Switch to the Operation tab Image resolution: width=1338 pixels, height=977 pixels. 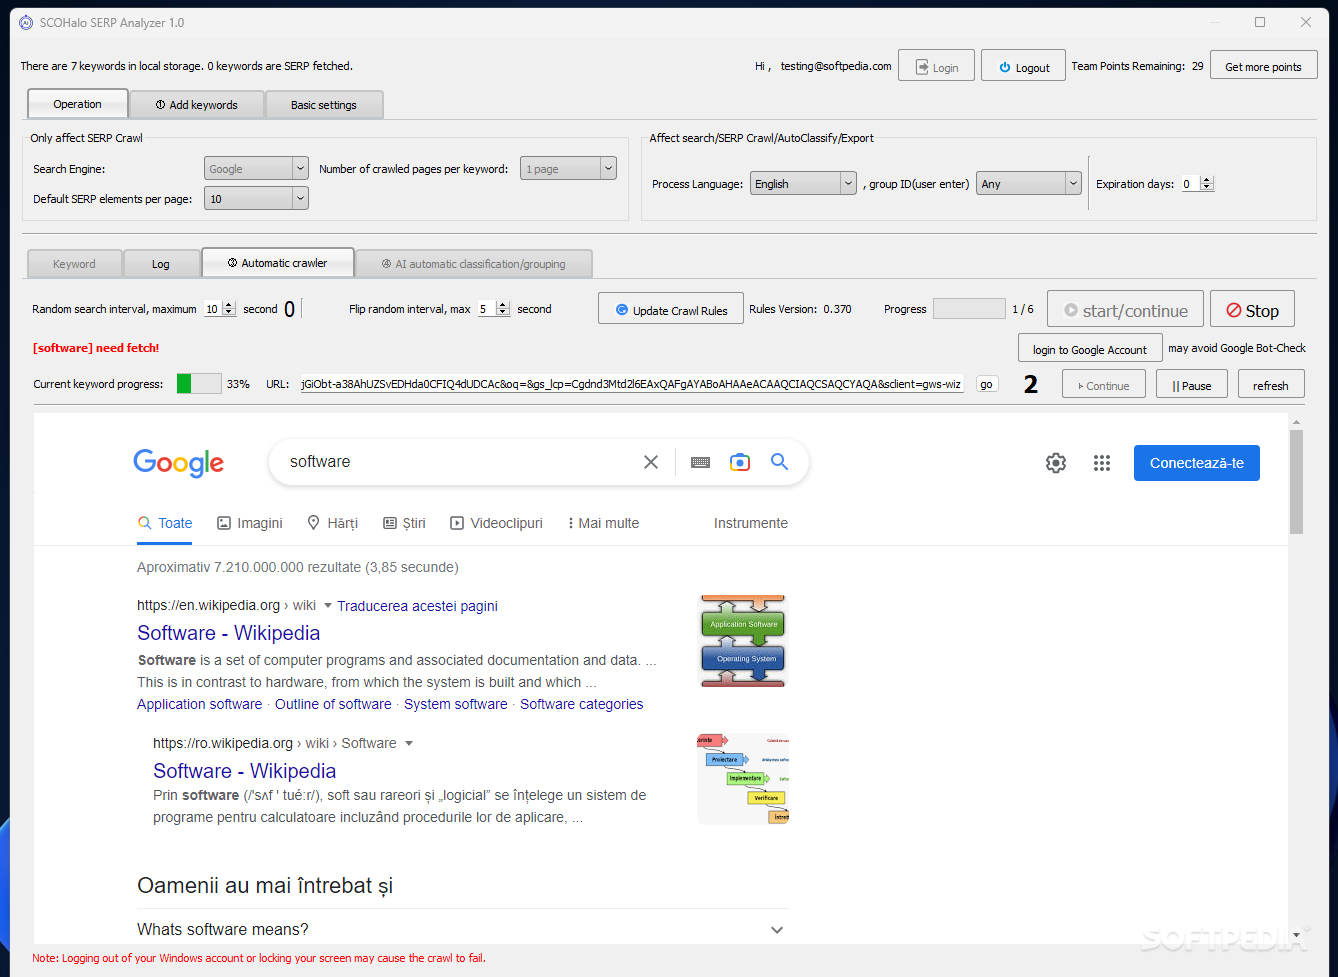point(78,104)
